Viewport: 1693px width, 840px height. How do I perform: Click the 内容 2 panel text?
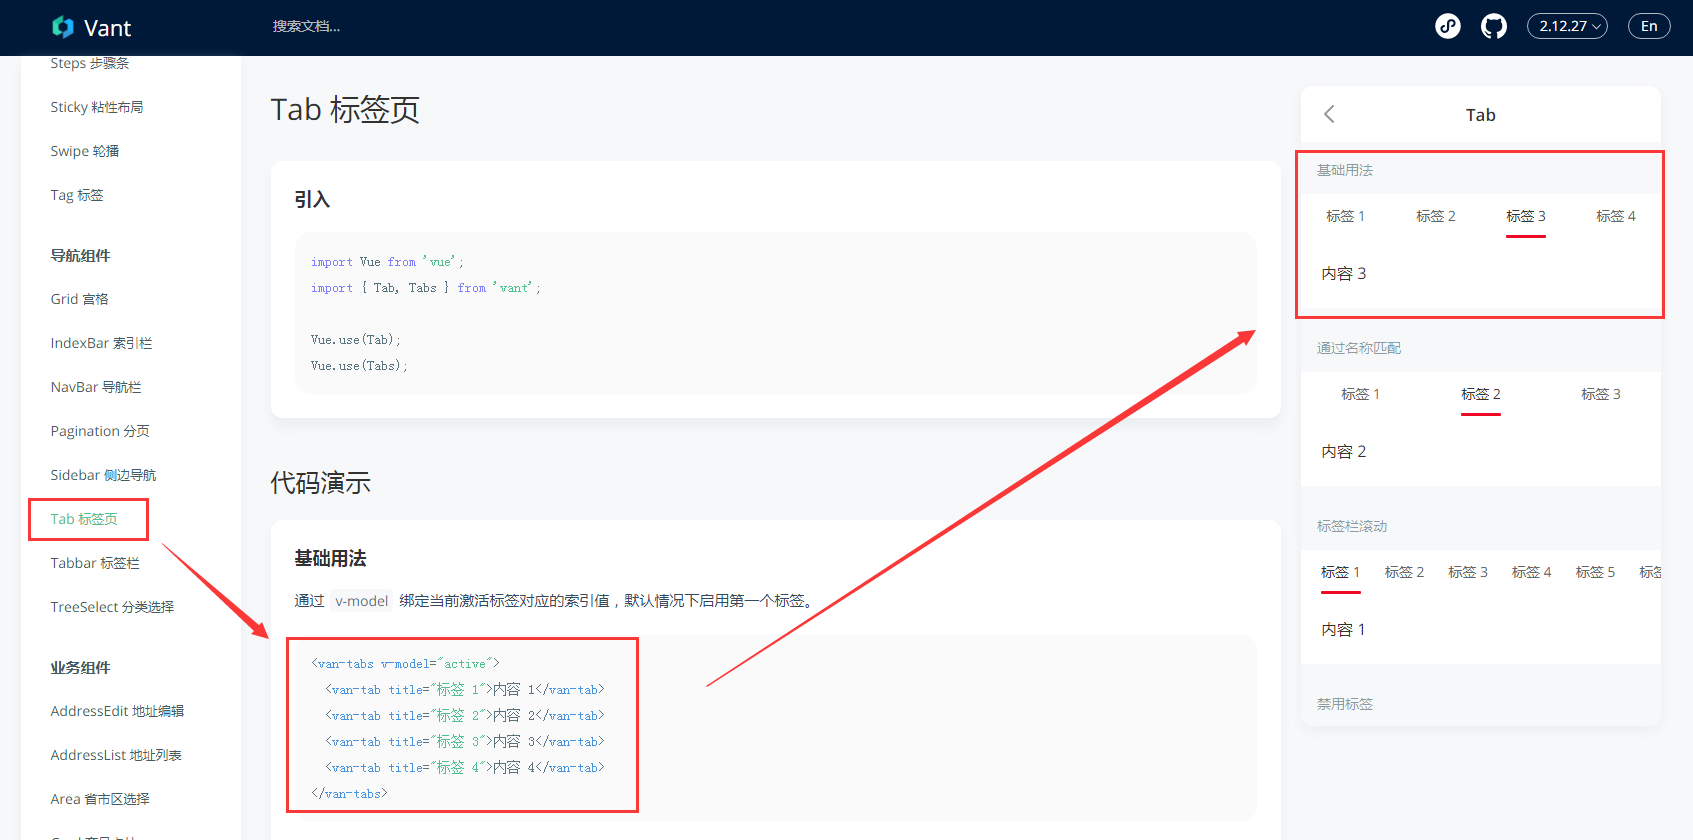coord(1344,451)
